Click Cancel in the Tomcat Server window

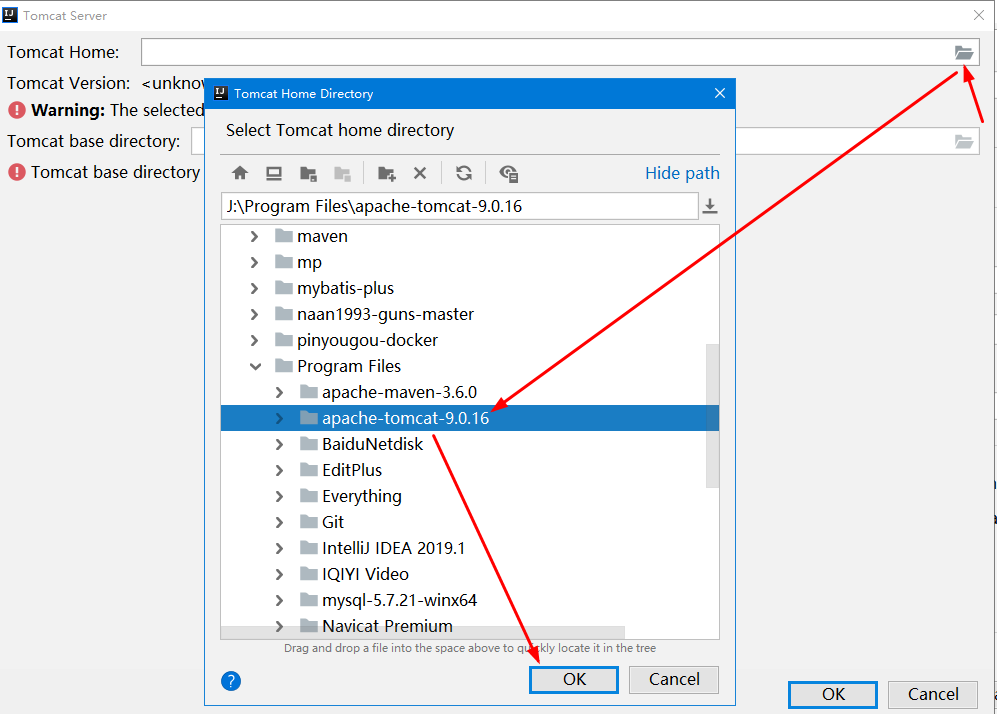(x=933, y=694)
